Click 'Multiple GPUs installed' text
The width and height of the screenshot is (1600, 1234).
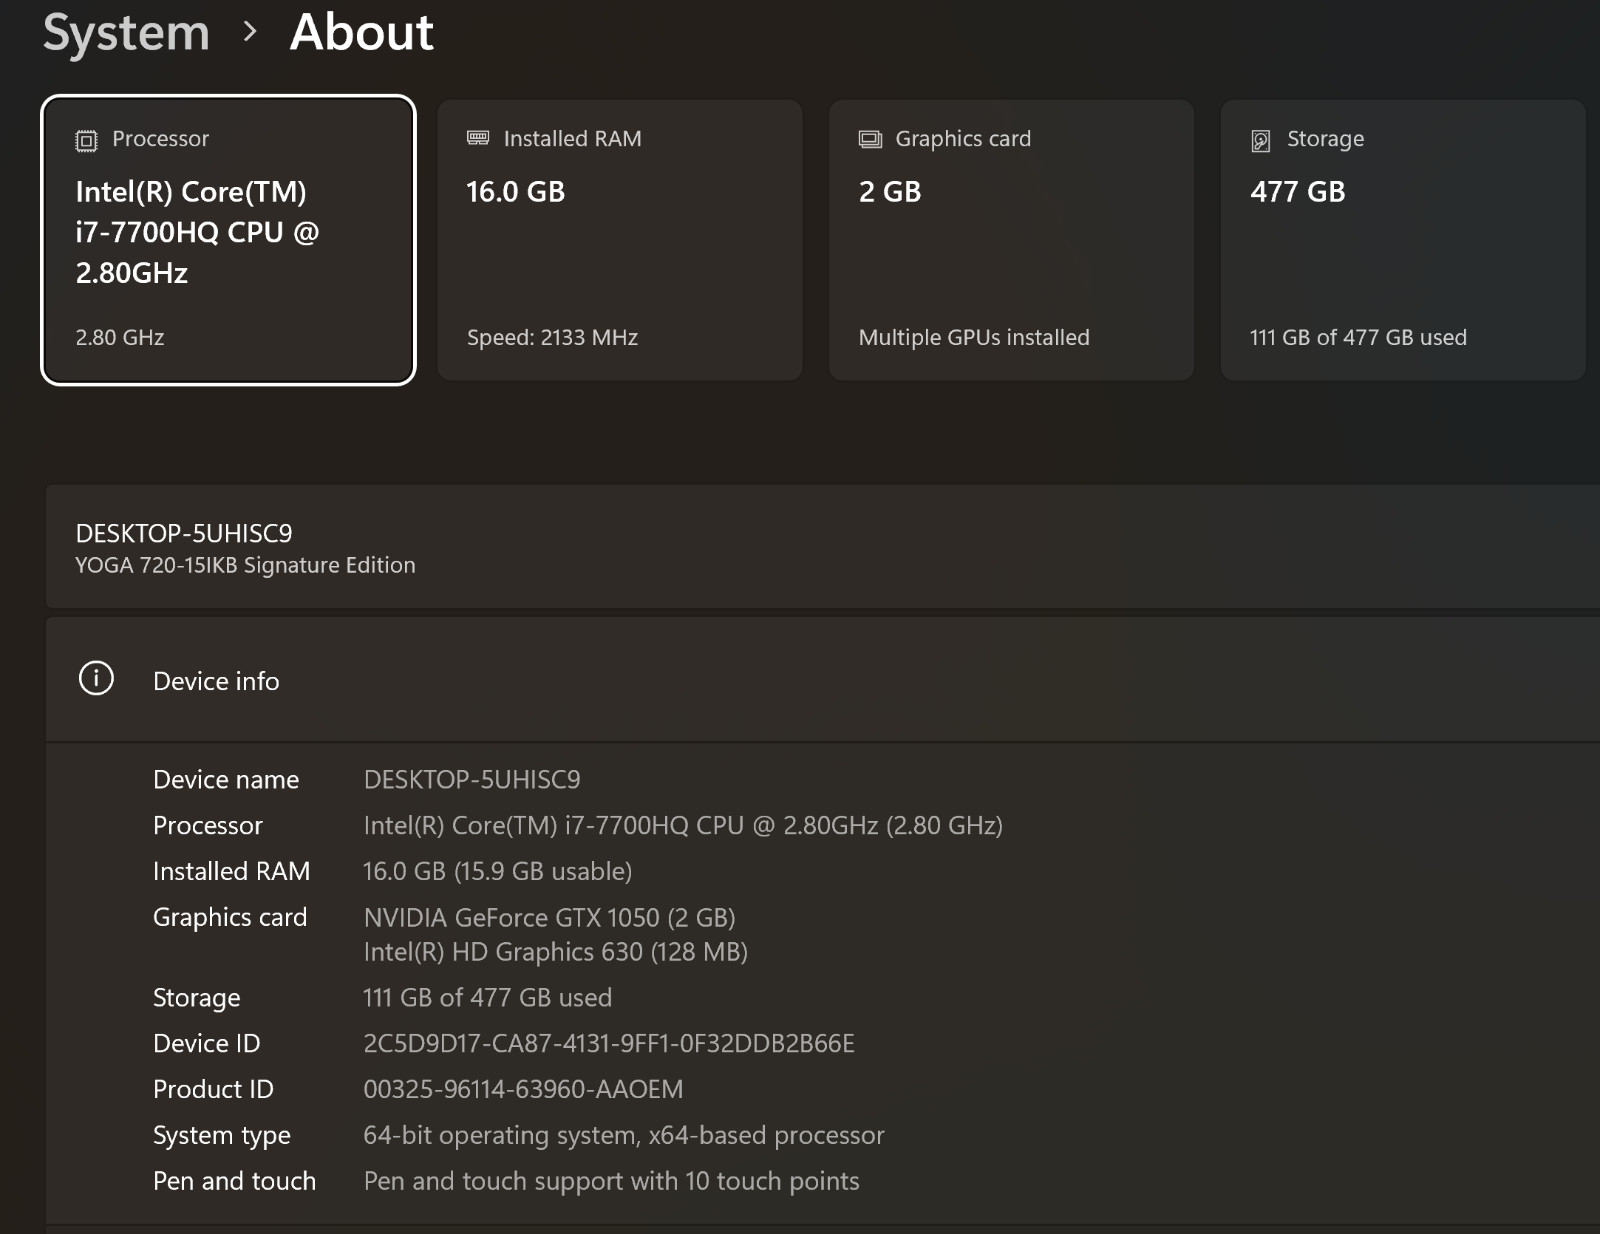tap(974, 337)
